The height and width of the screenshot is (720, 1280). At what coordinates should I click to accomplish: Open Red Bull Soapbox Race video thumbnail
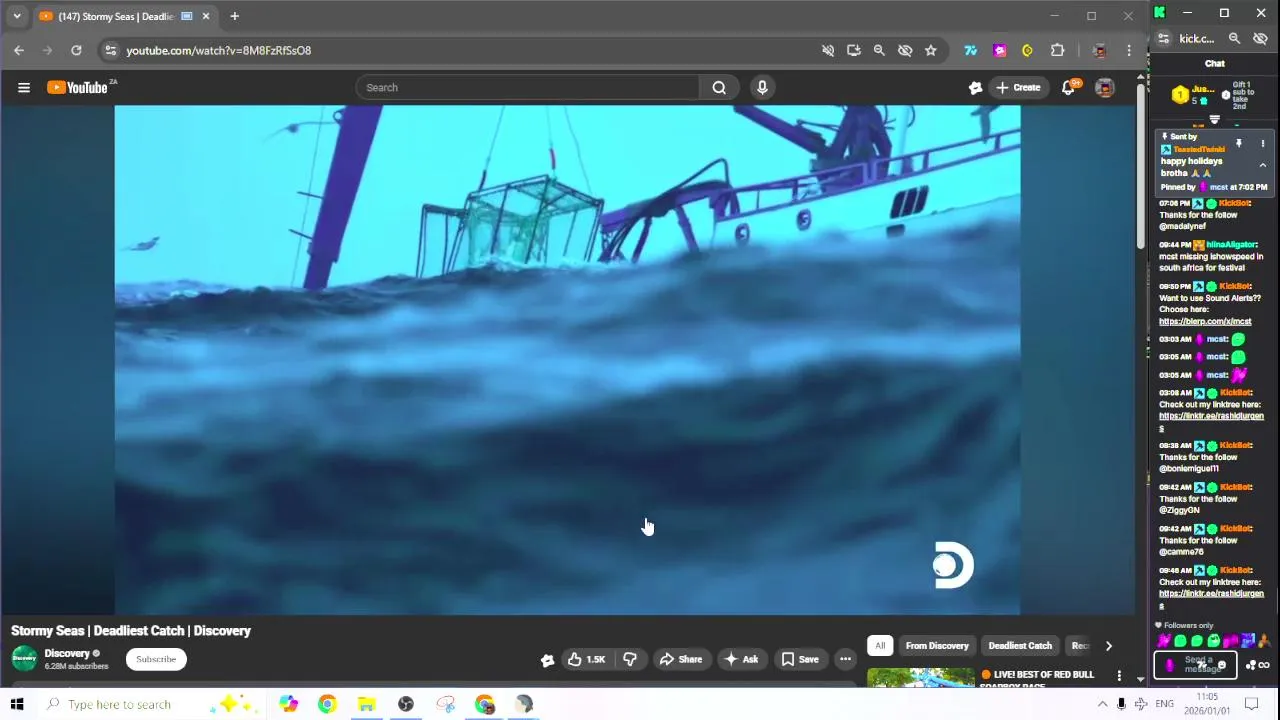[920, 678]
